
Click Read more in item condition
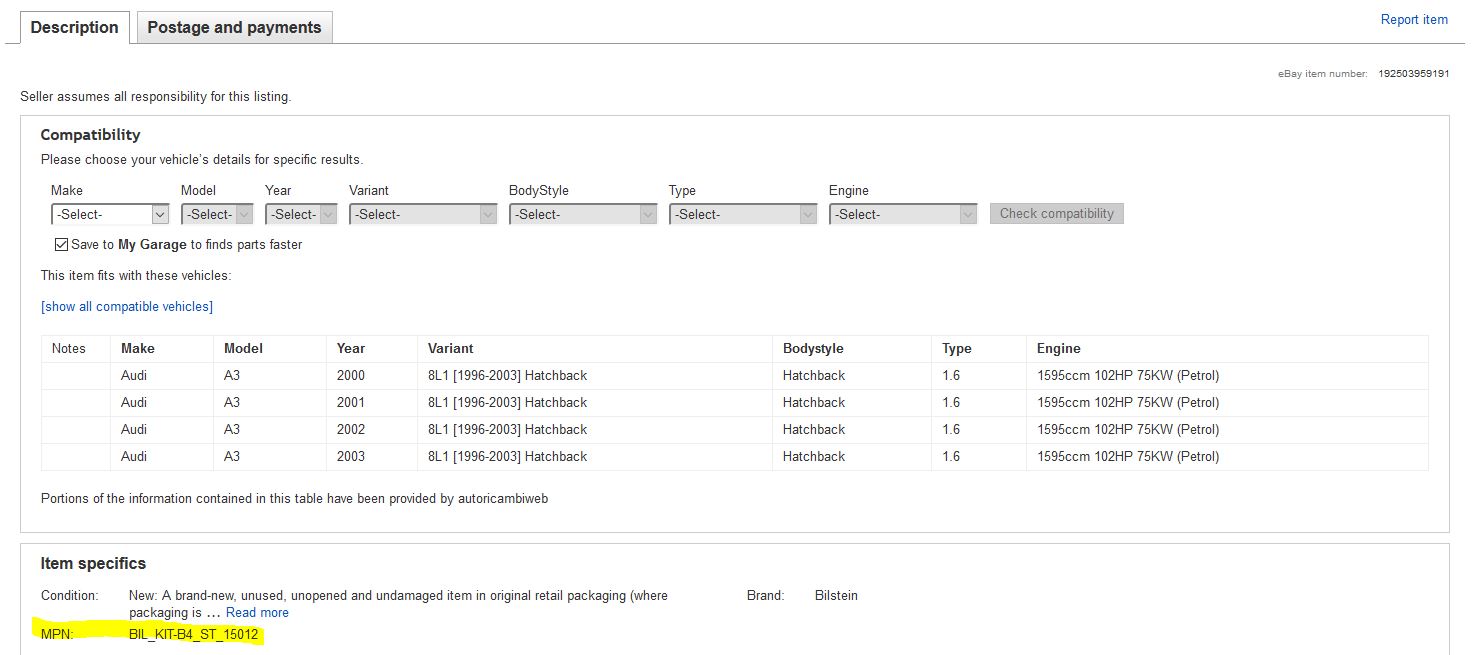[257, 613]
